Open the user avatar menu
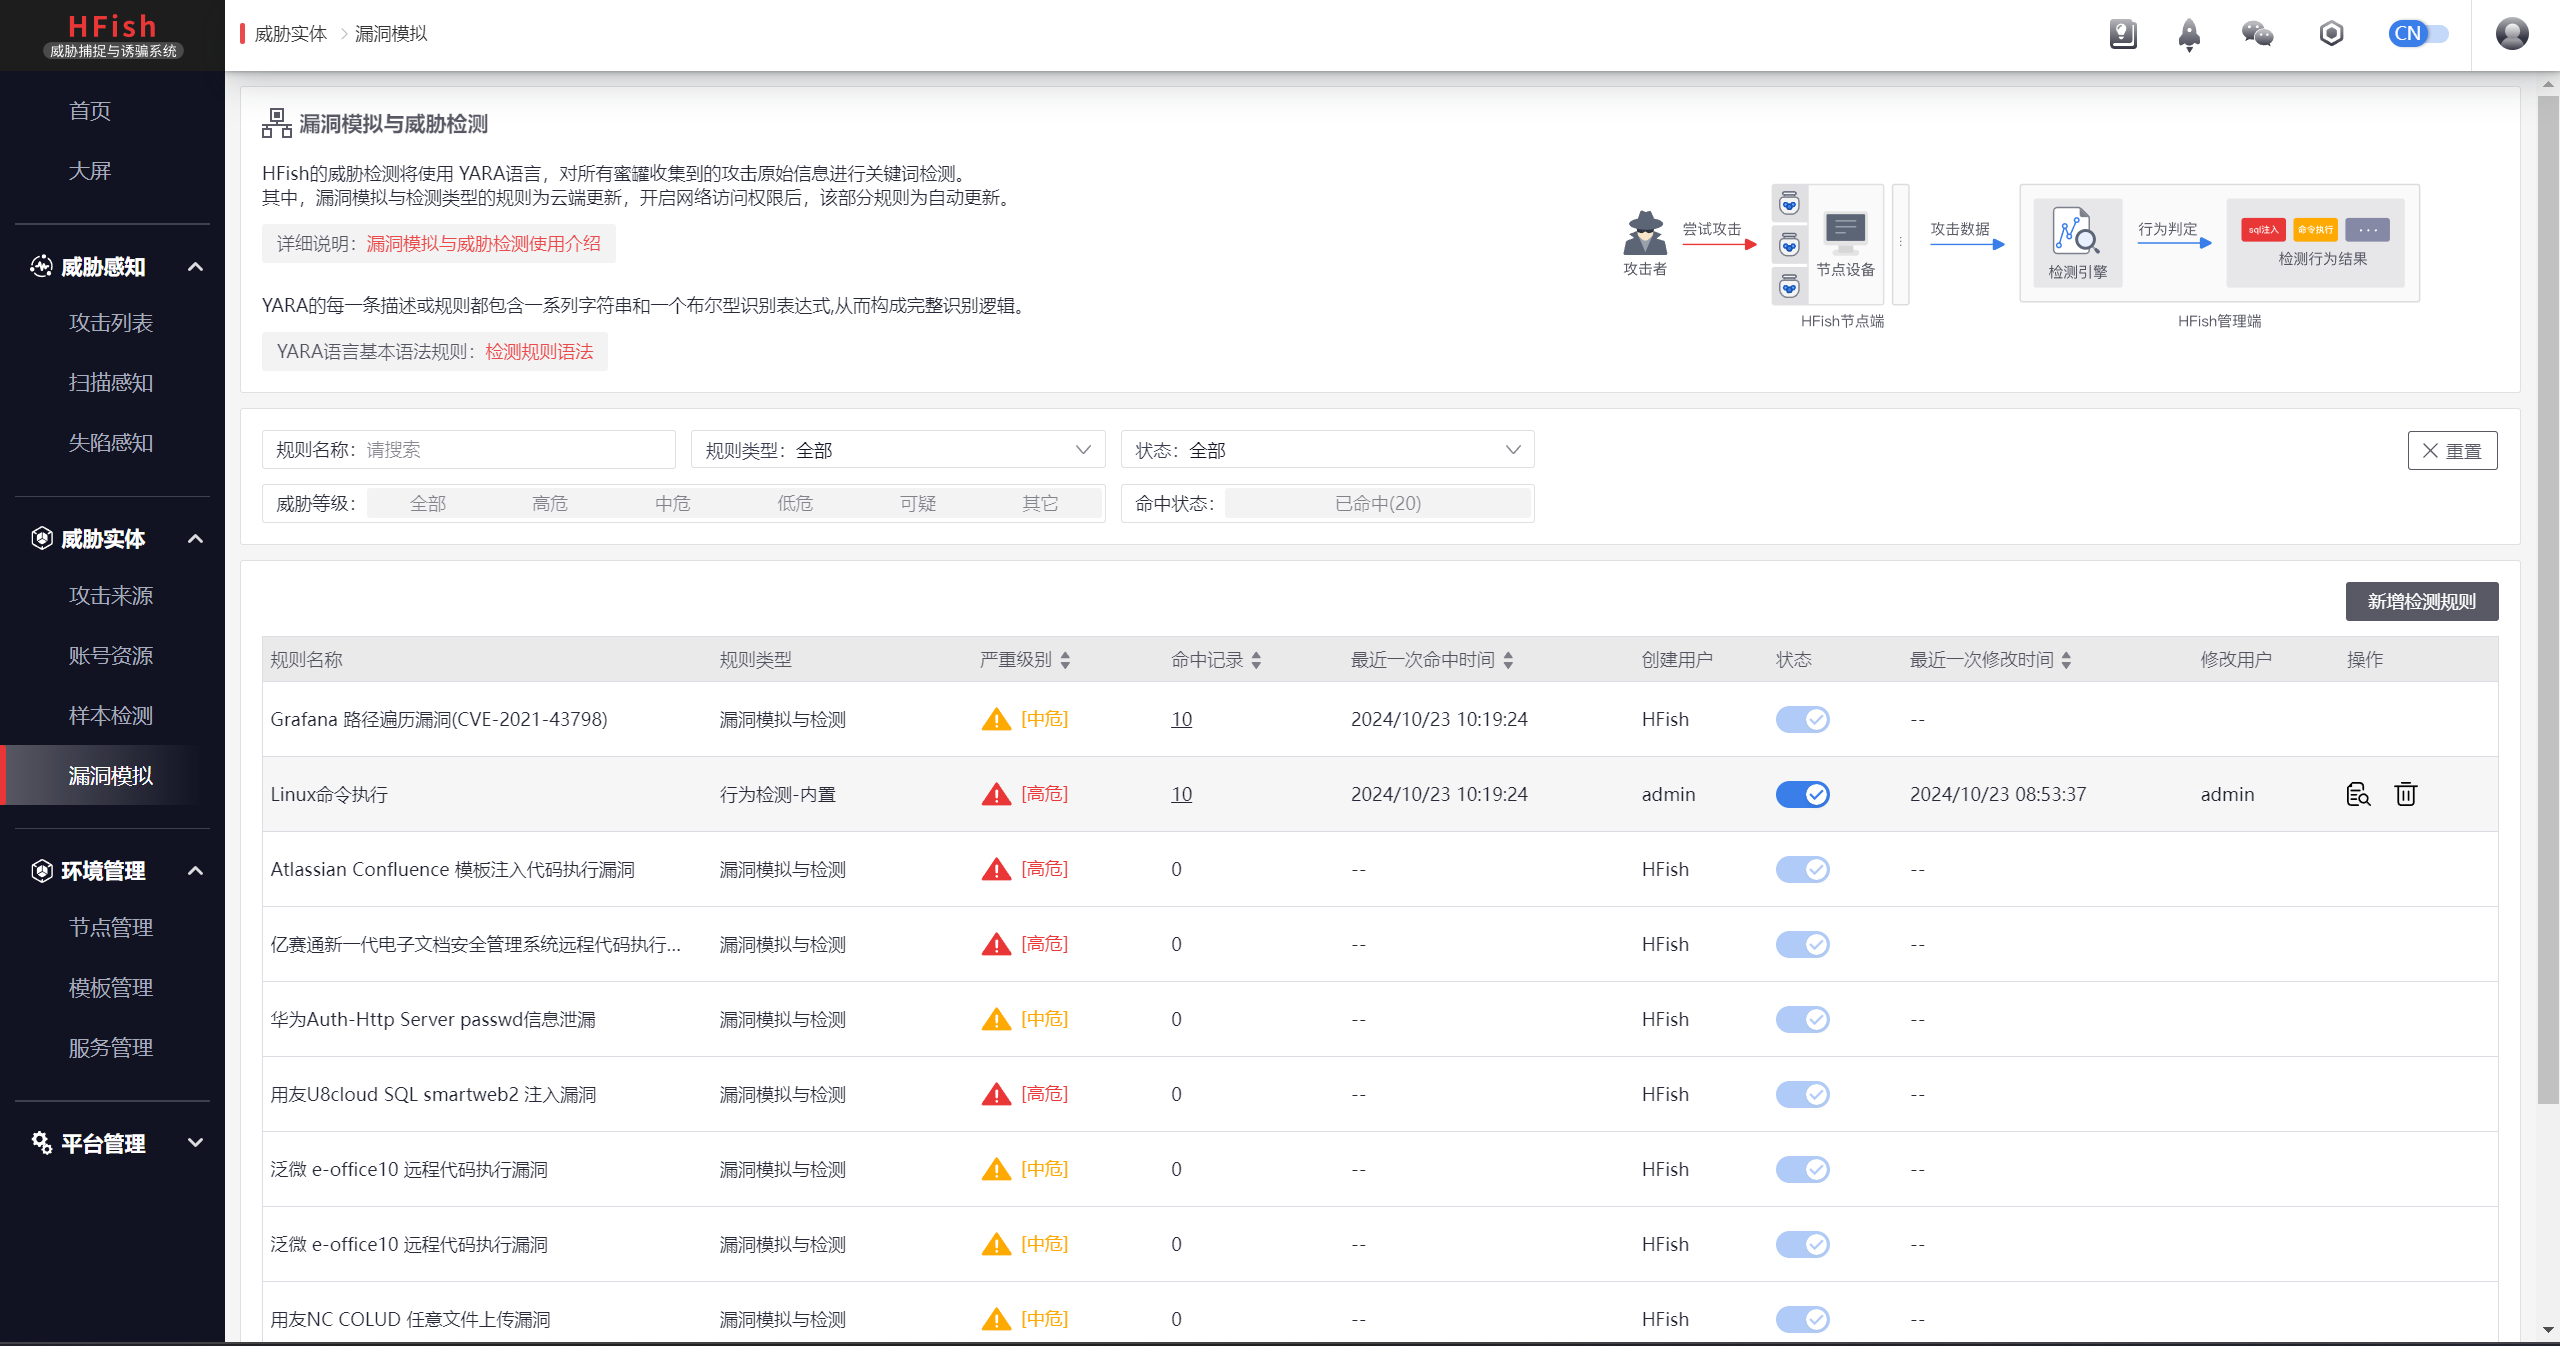Image resolution: width=2560 pixels, height=1346 pixels. coord(2512,34)
